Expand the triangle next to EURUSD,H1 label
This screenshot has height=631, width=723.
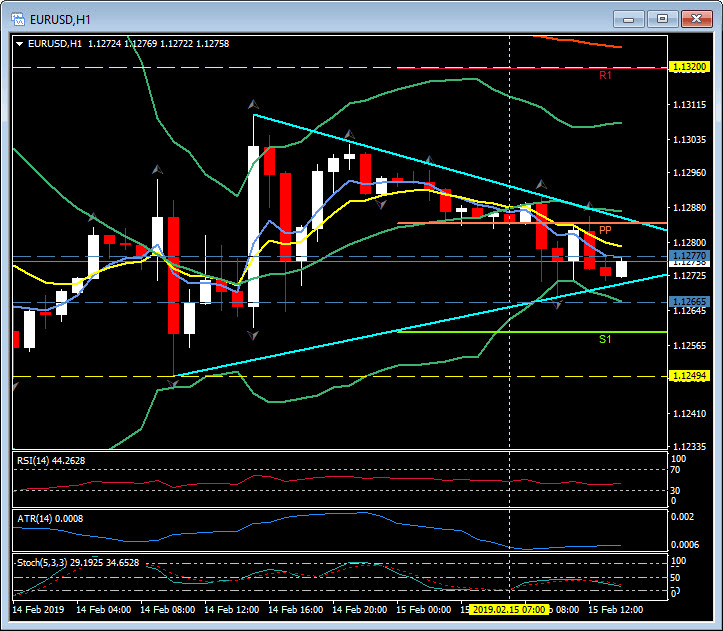coord(19,43)
